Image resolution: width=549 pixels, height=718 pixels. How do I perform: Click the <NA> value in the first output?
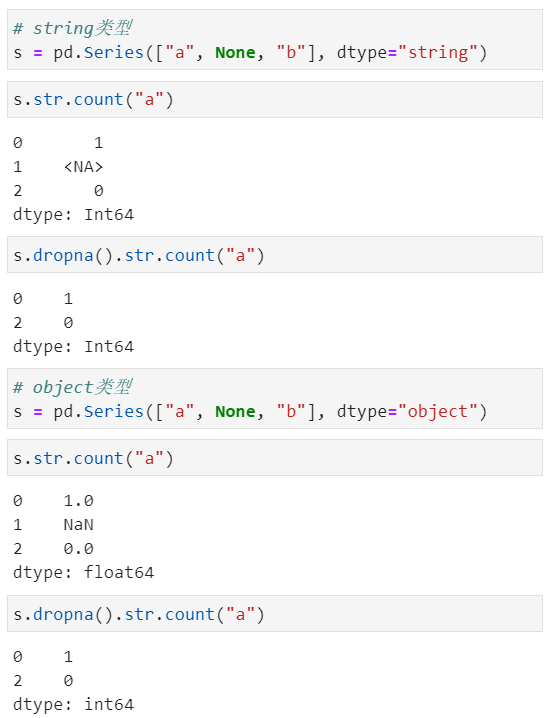coord(83,167)
